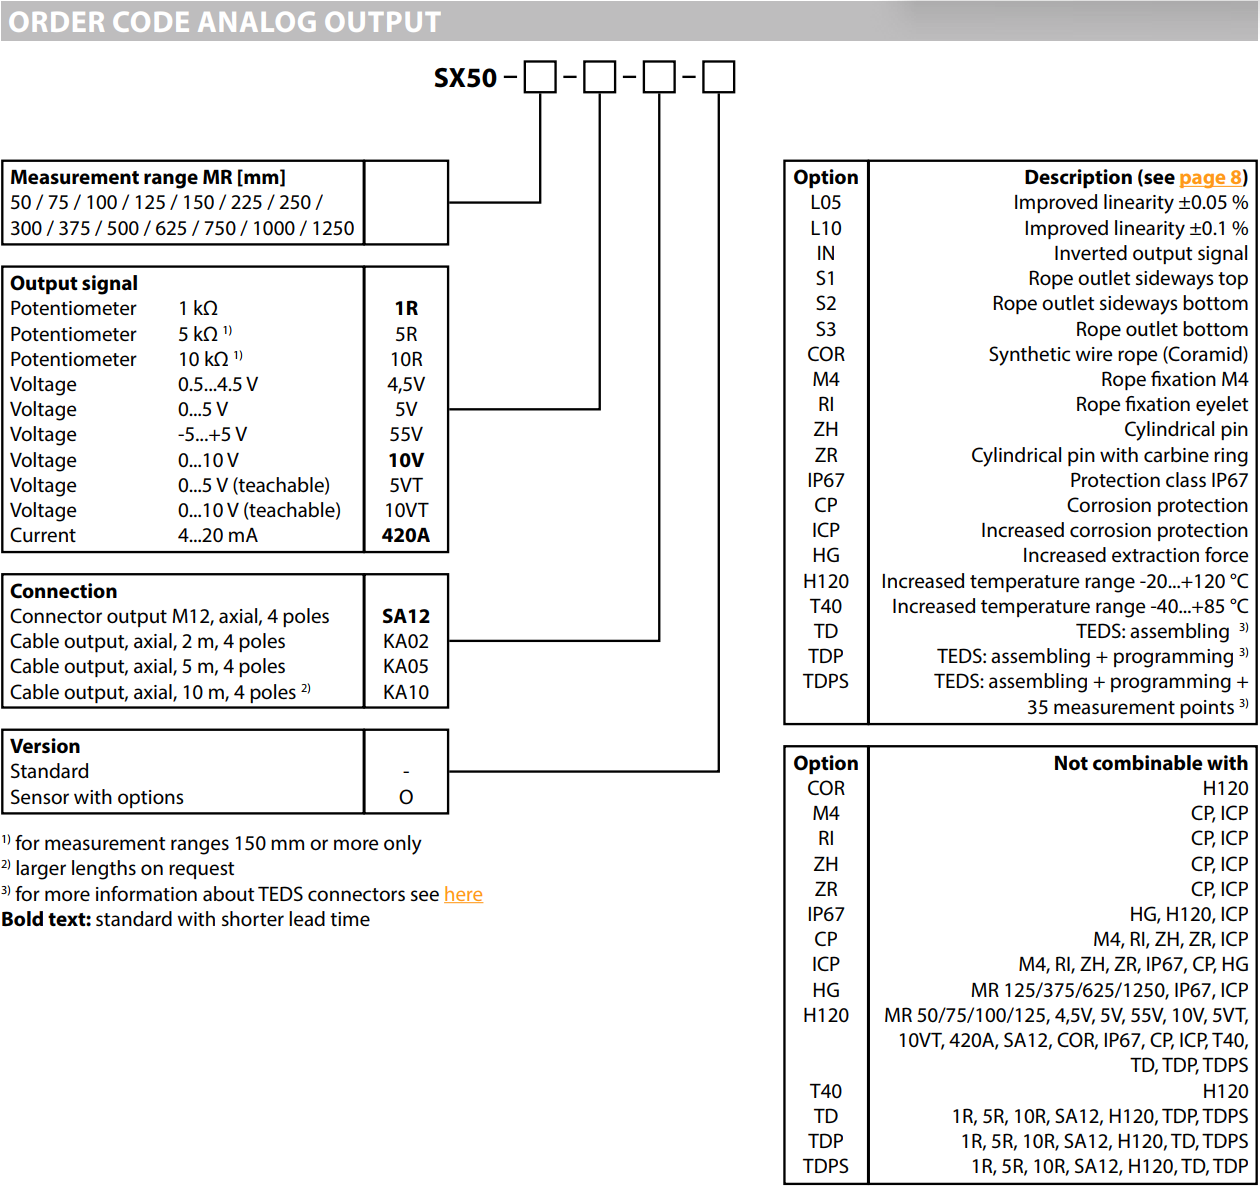Click 'L10' in the option description table
This screenshot has height=1187, width=1260.
coord(826,228)
